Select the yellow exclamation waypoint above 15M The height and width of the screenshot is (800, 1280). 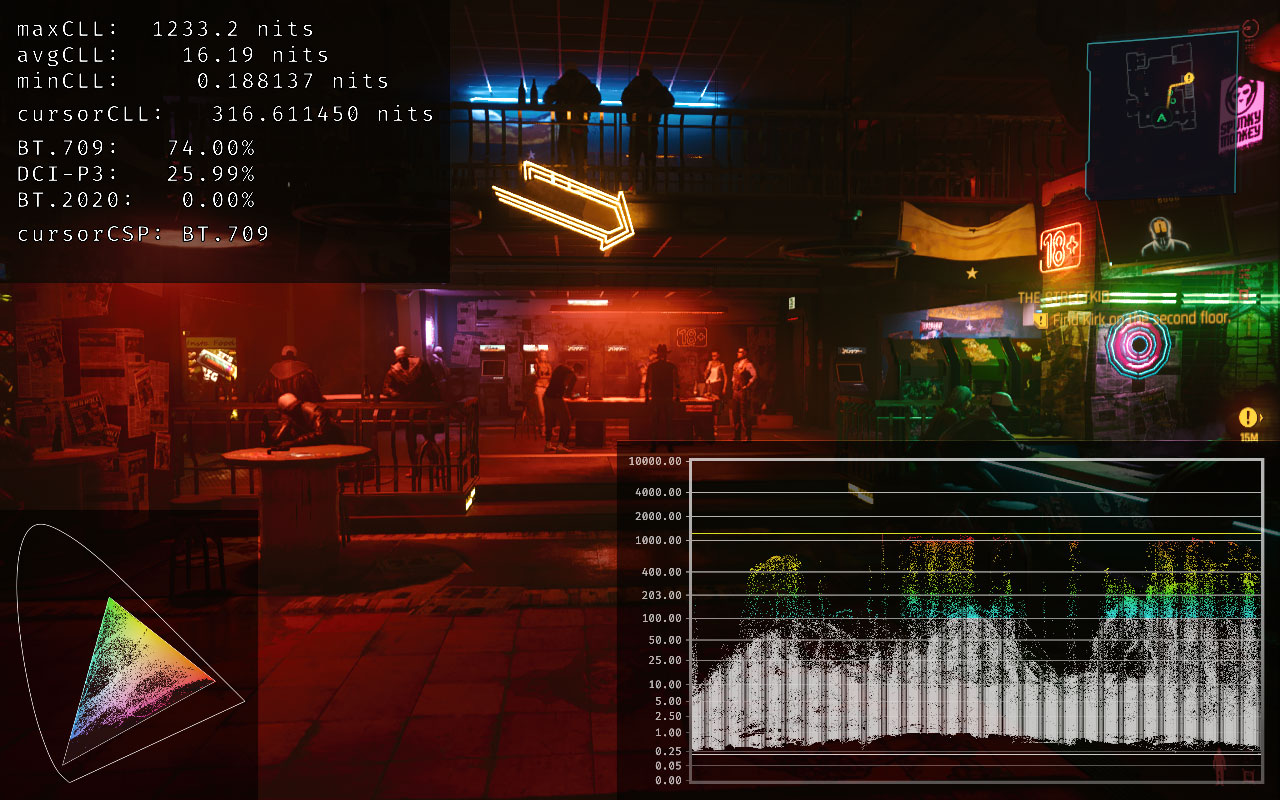point(1247,417)
